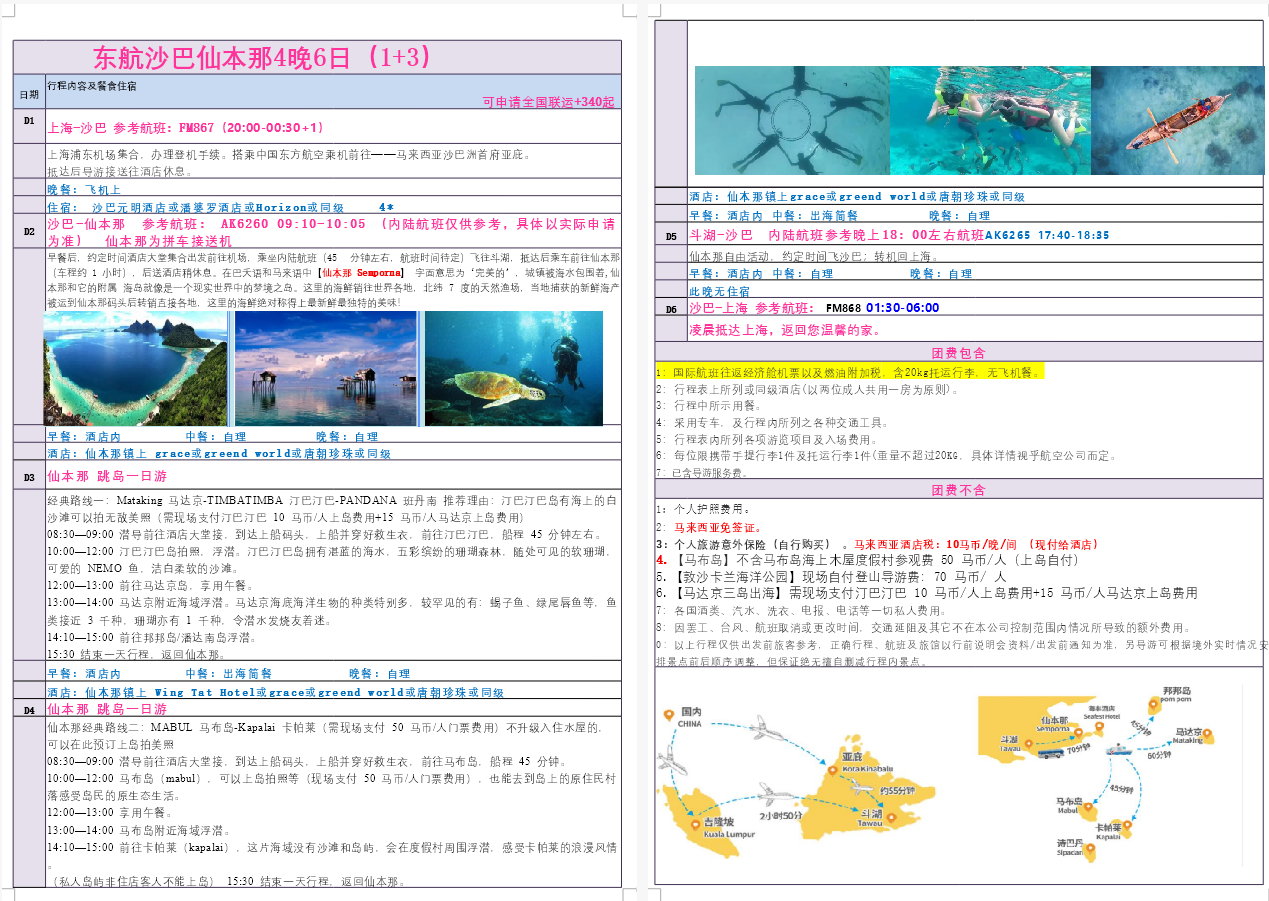Click the Kota Kinabalu 亚庇 map pin

coord(830,771)
